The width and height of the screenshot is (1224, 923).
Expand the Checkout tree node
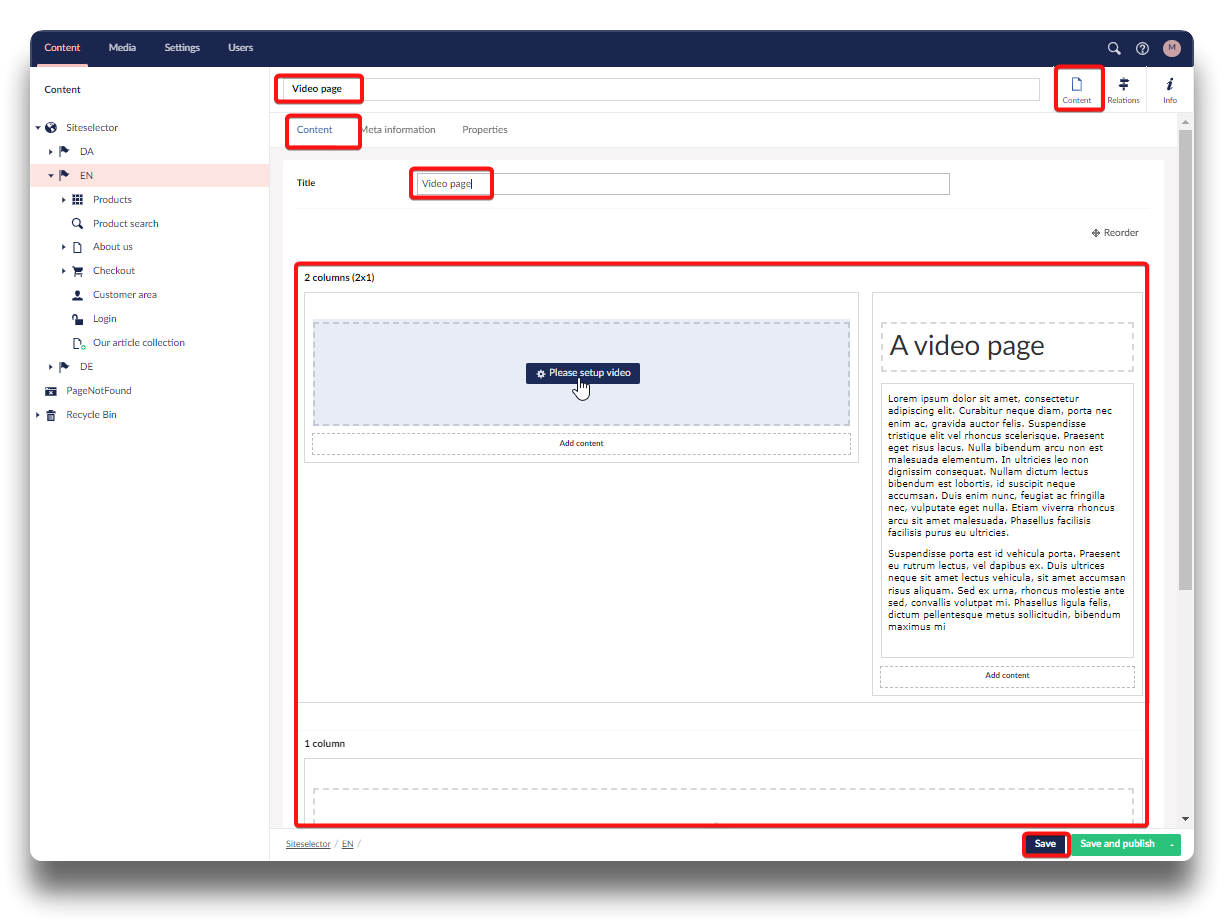65,271
